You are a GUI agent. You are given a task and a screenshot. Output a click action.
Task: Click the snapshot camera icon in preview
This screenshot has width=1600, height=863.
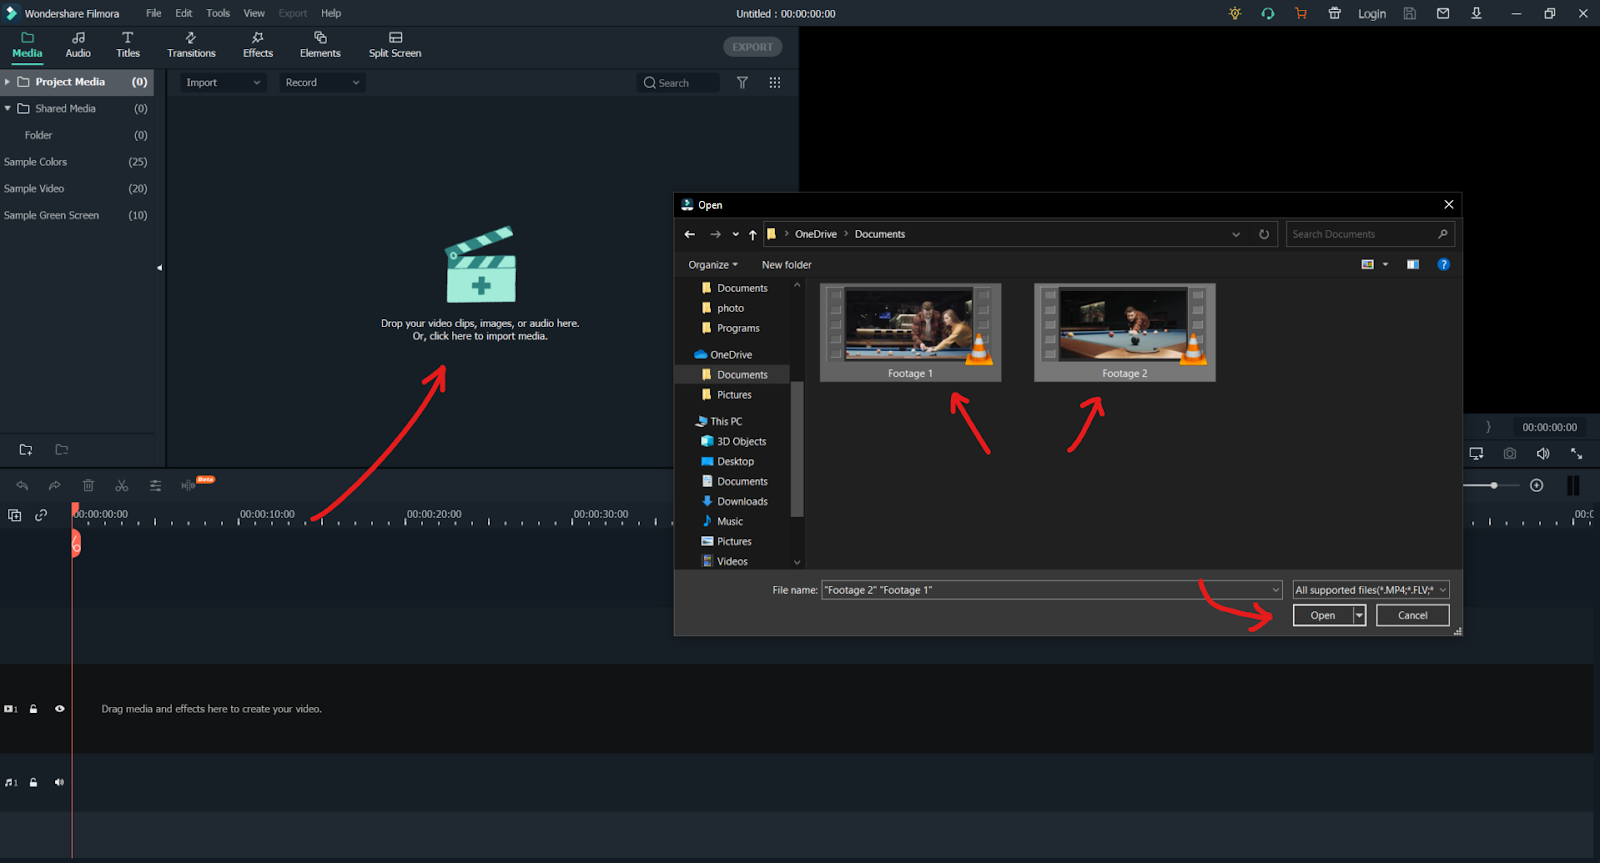[x=1510, y=454]
